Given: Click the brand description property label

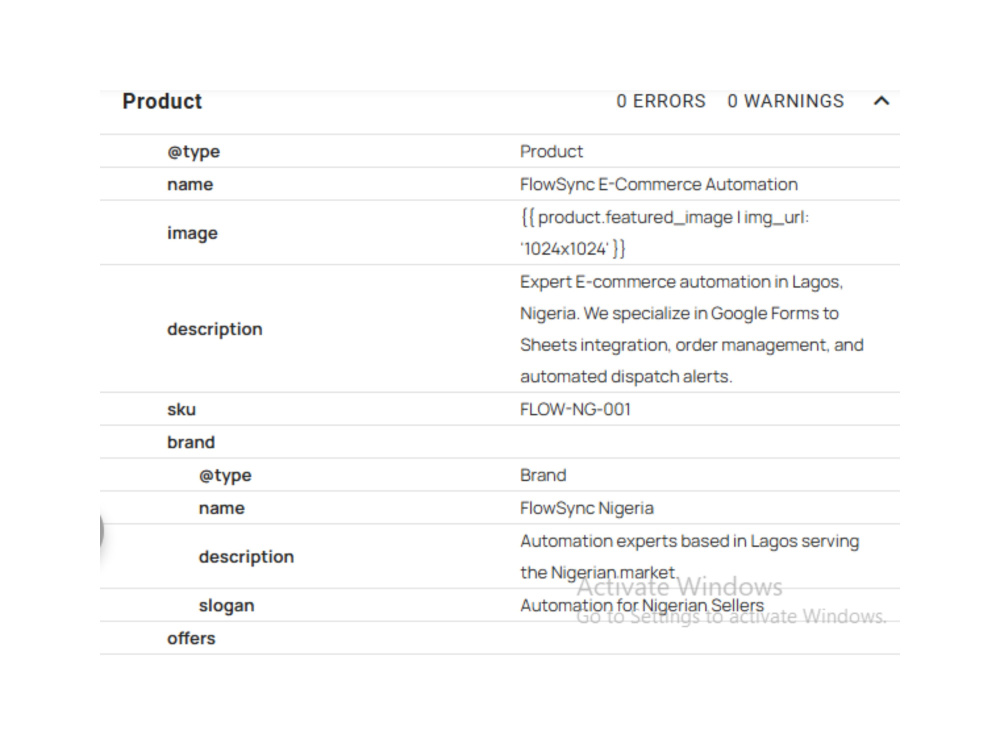Looking at the screenshot, I should 246,557.
